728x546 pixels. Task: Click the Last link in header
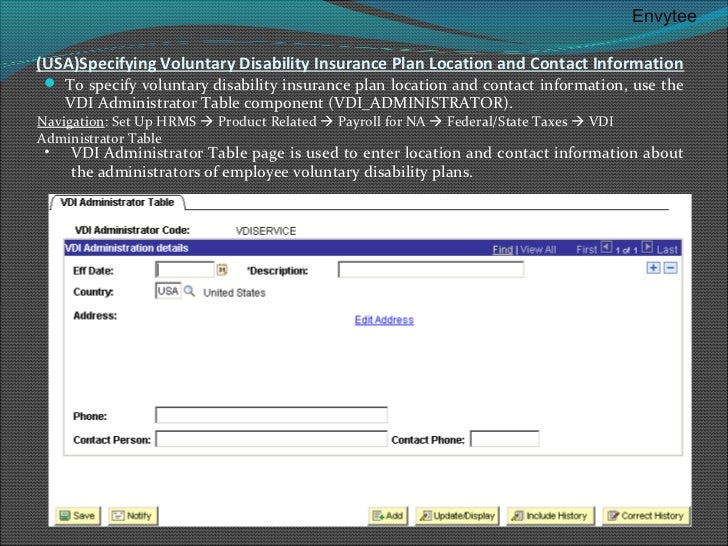(x=667, y=250)
